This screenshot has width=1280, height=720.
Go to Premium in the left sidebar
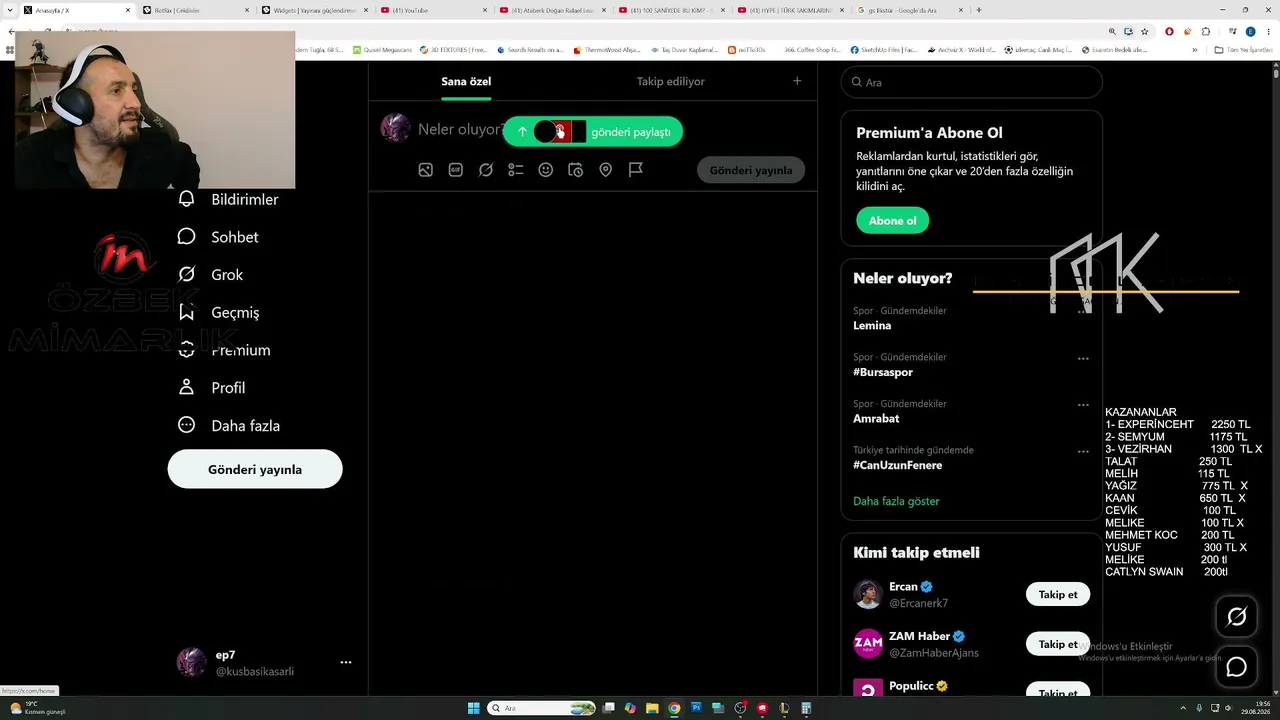click(x=224, y=350)
